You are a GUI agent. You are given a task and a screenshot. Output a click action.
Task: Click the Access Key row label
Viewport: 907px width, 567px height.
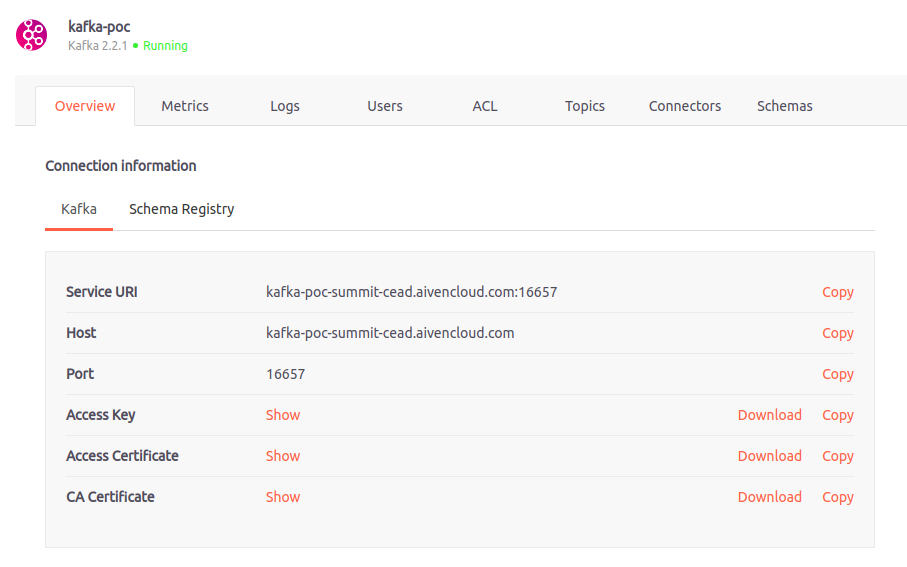click(x=101, y=415)
